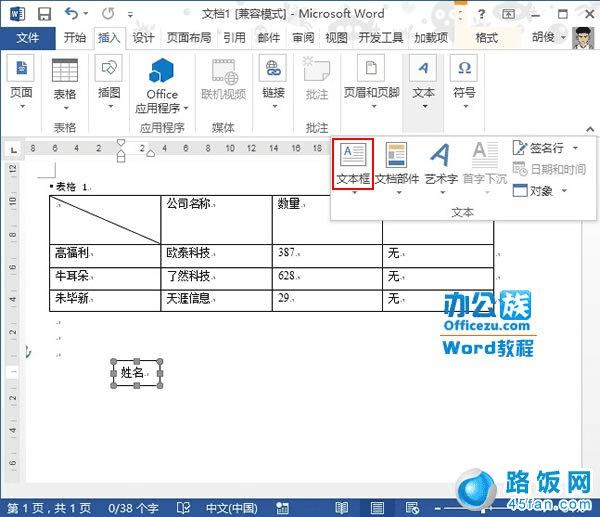Click the 文本框 Text Box button
Screen dimensions: 600x517
(x=353, y=165)
